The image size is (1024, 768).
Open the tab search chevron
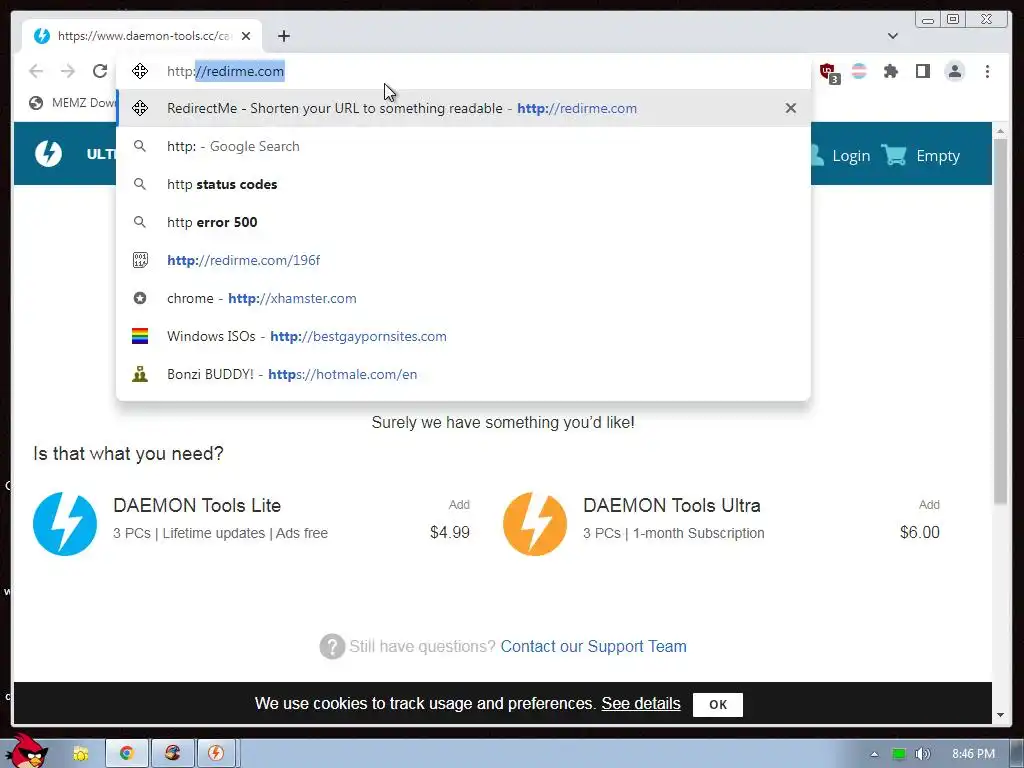pos(893,36)
